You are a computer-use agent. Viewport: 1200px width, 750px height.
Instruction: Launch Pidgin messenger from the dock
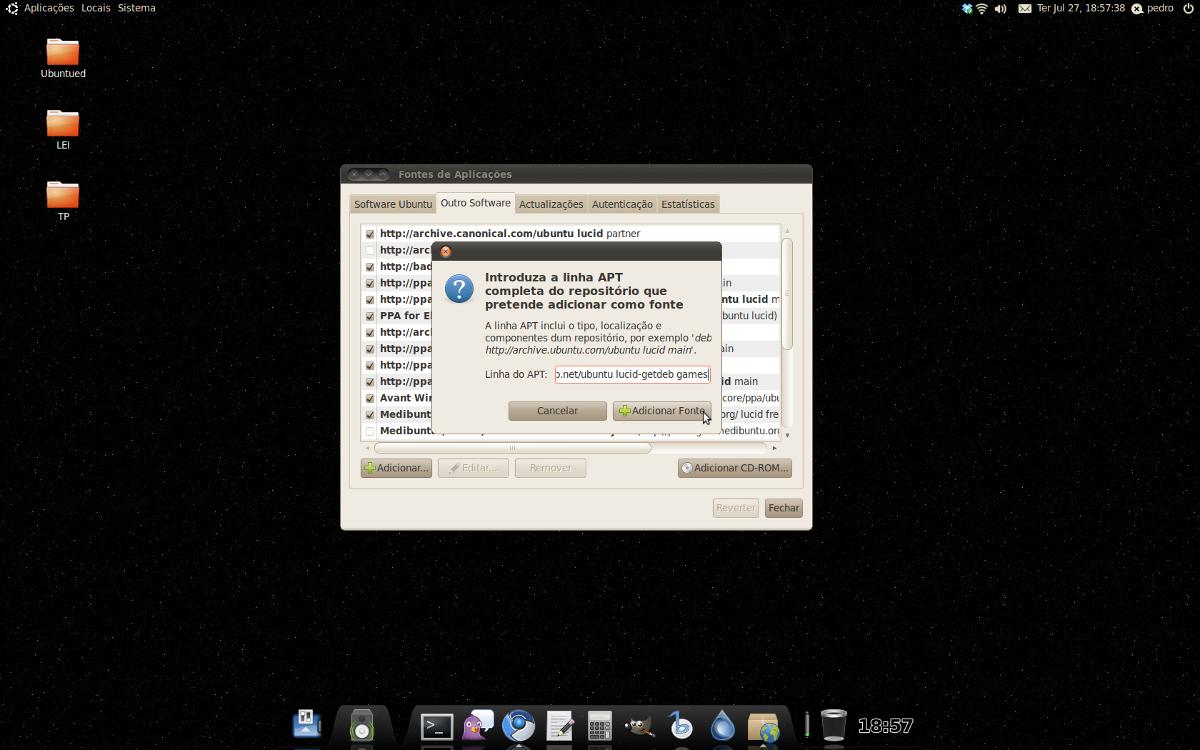pos(478,725)
